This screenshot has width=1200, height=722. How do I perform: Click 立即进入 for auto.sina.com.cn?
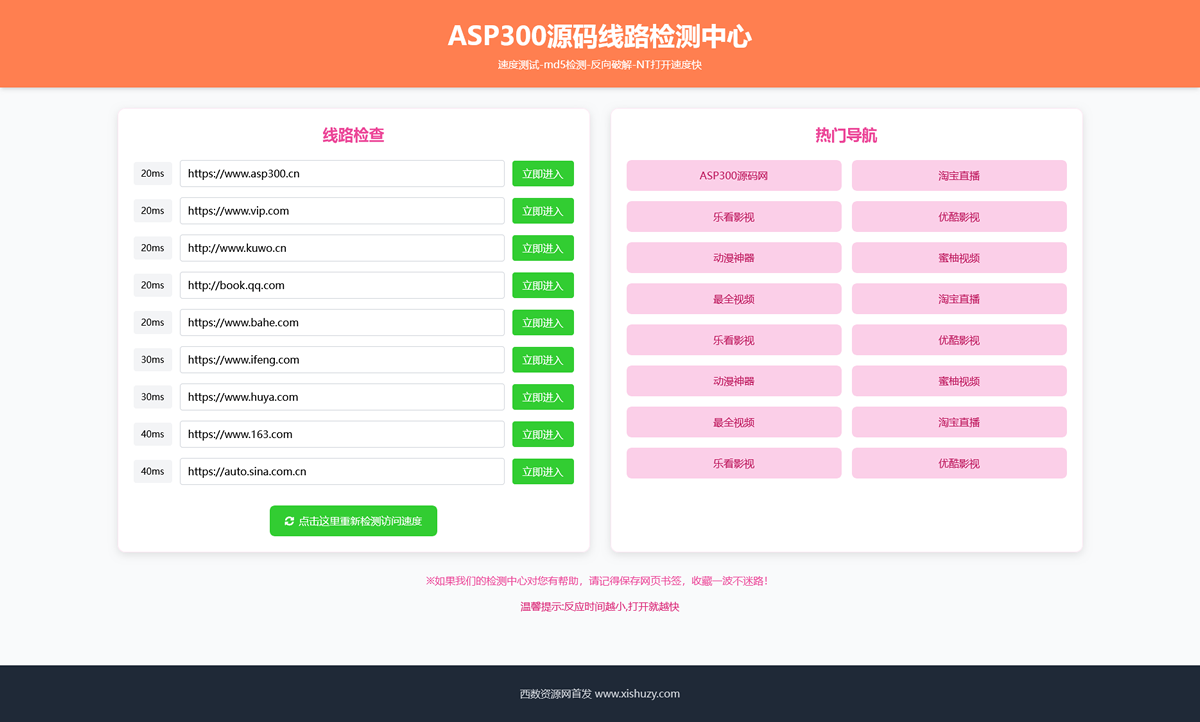543,471
